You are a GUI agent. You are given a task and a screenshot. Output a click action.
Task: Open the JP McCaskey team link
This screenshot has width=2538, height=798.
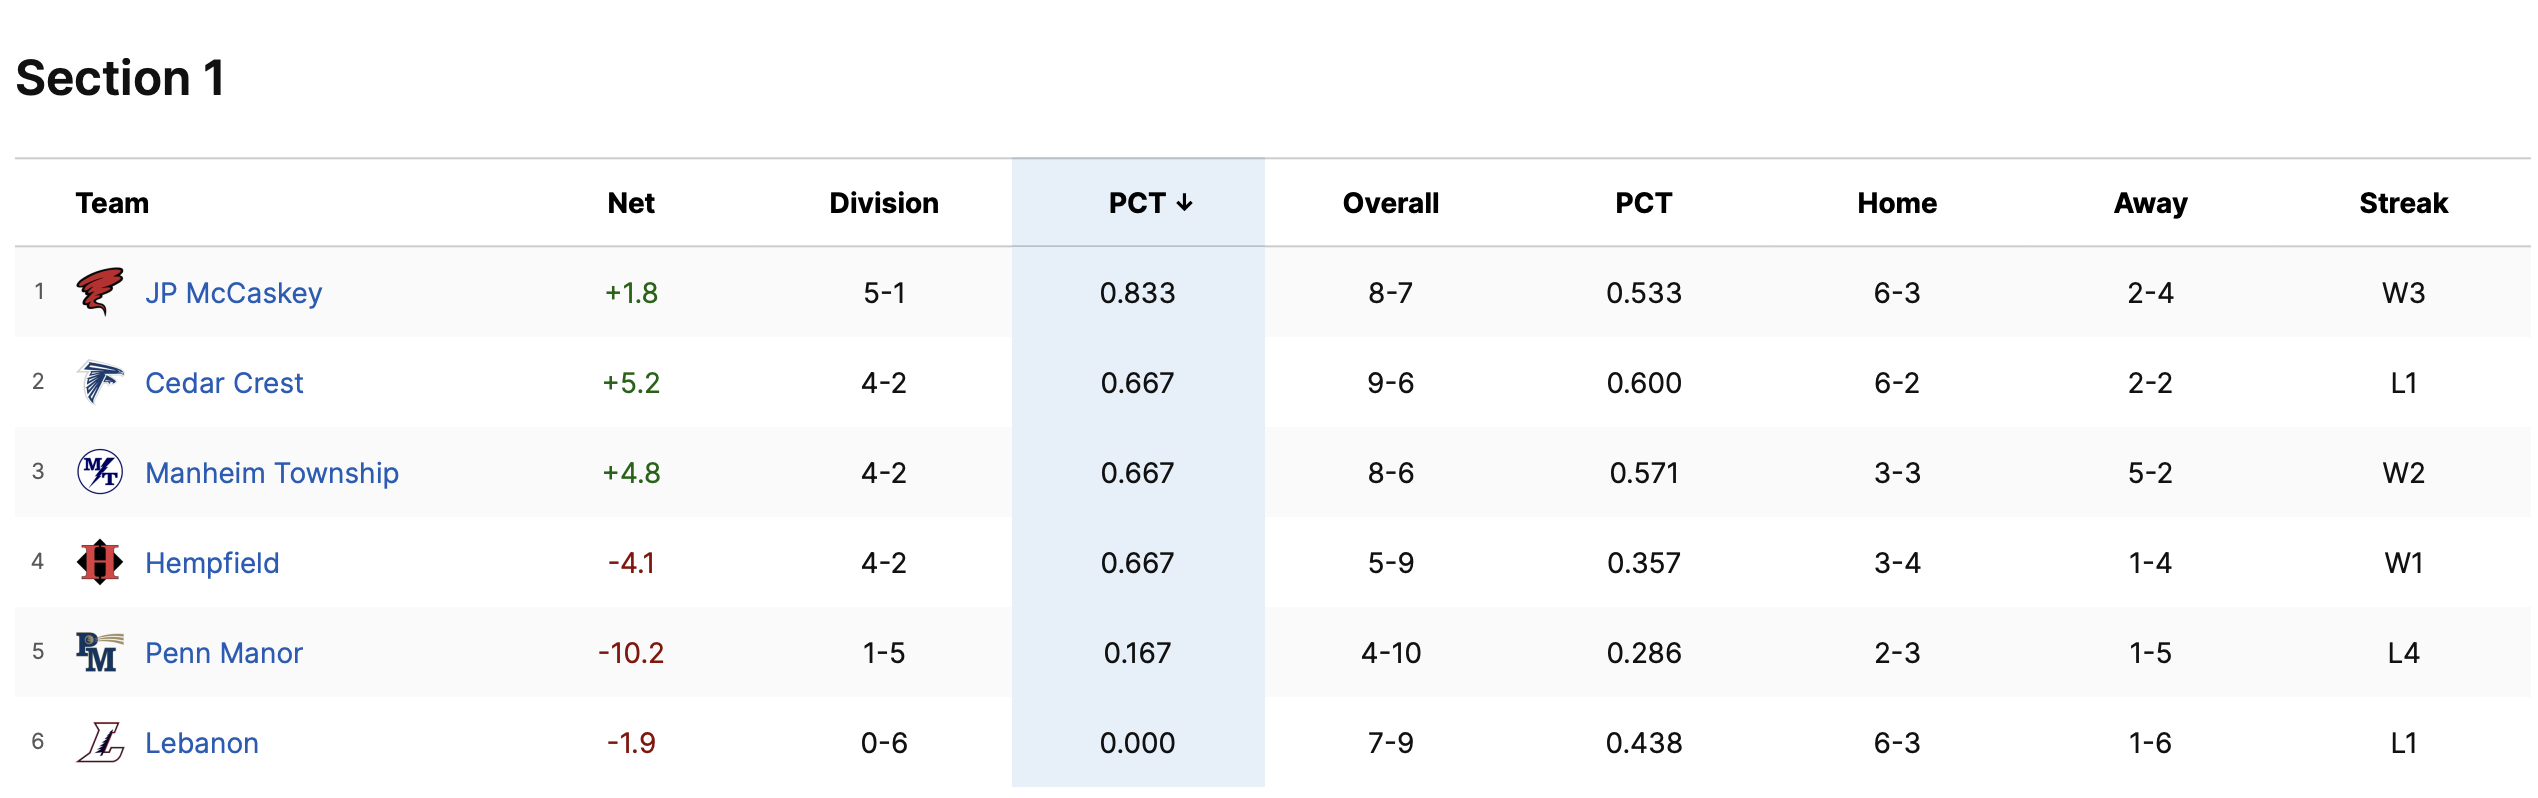(233, 293)
